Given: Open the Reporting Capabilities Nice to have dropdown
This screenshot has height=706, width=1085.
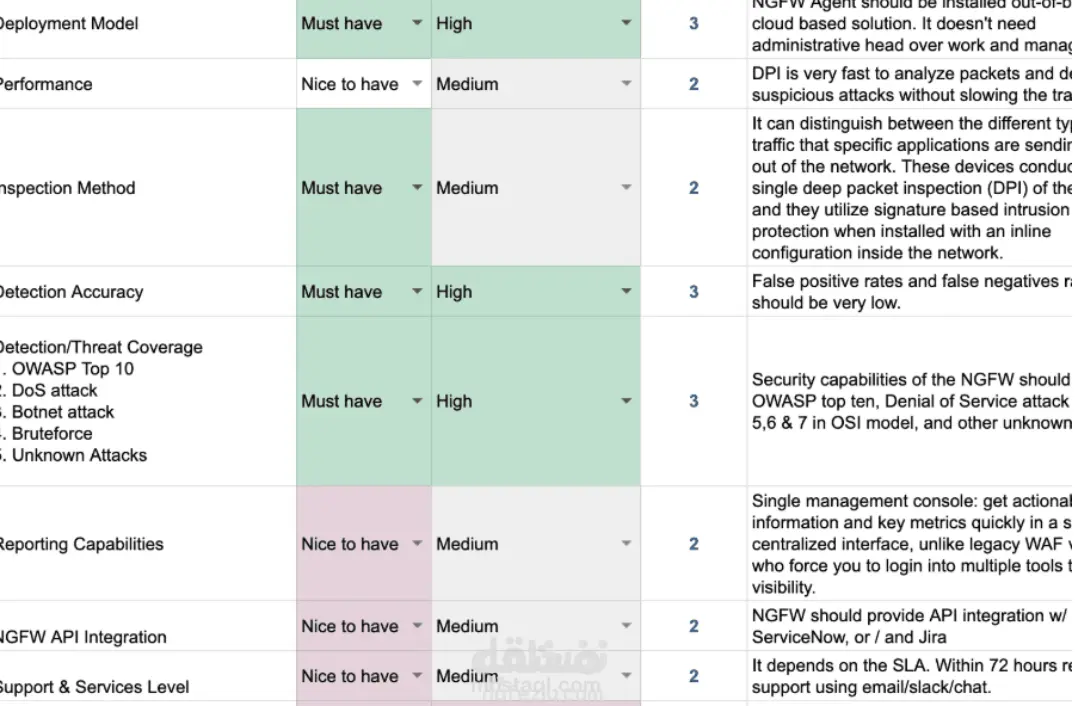Looking at the screenshot, I should (x=417, y=544).
